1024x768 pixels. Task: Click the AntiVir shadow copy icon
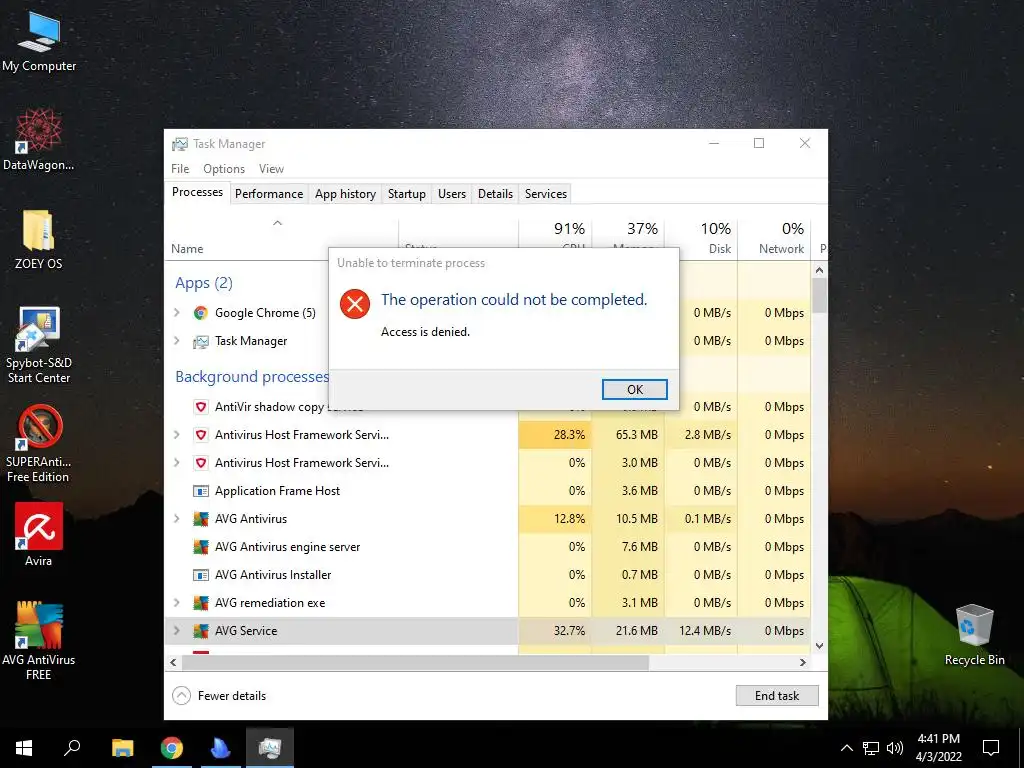click(x=200, y=407)
